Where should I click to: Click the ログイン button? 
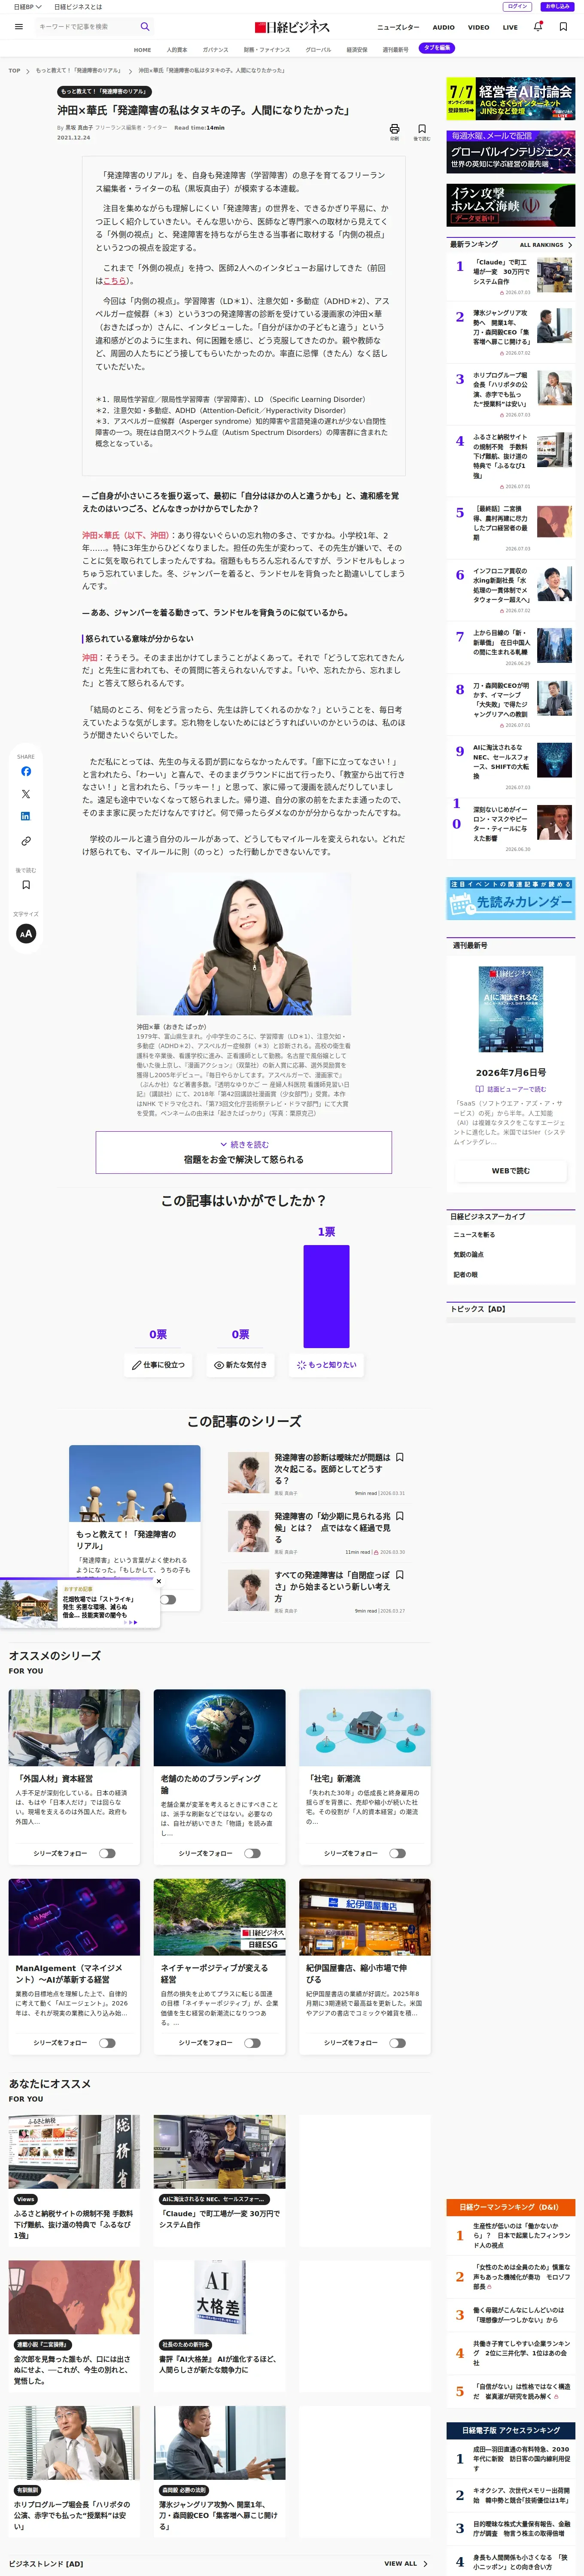pyautogui.click(x=518, y=7)
